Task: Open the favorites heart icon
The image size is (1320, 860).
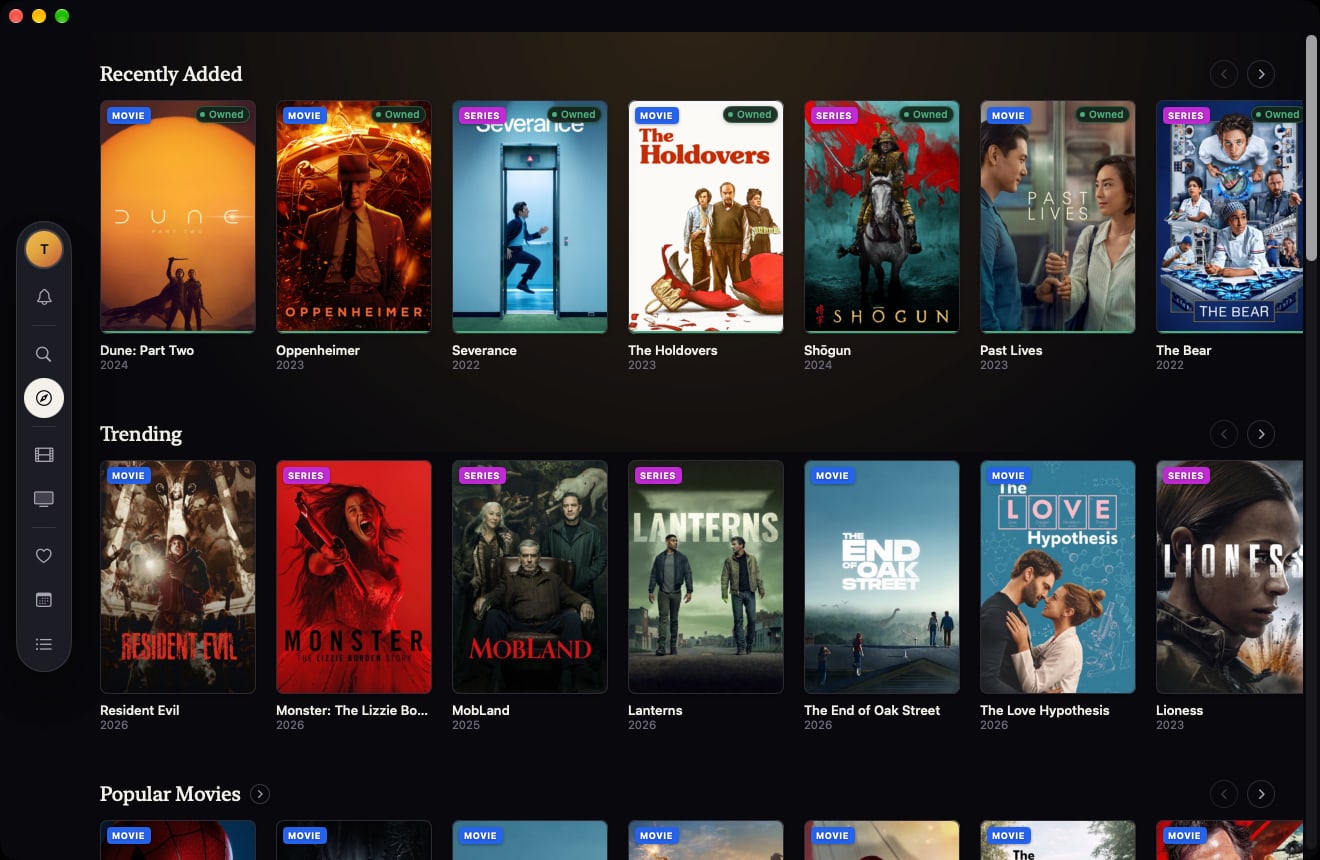Action: pos(44,556)
